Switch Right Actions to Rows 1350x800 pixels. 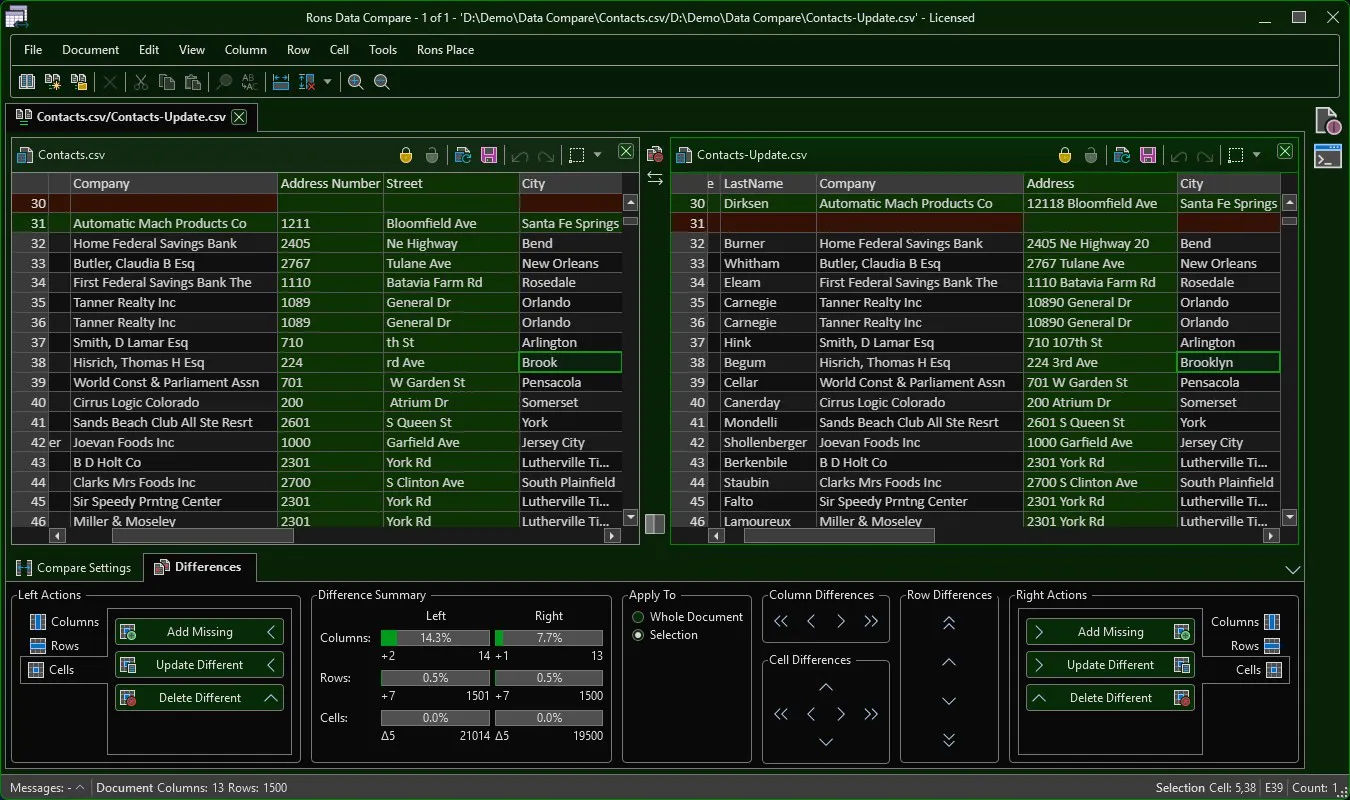click(1255, 646)
